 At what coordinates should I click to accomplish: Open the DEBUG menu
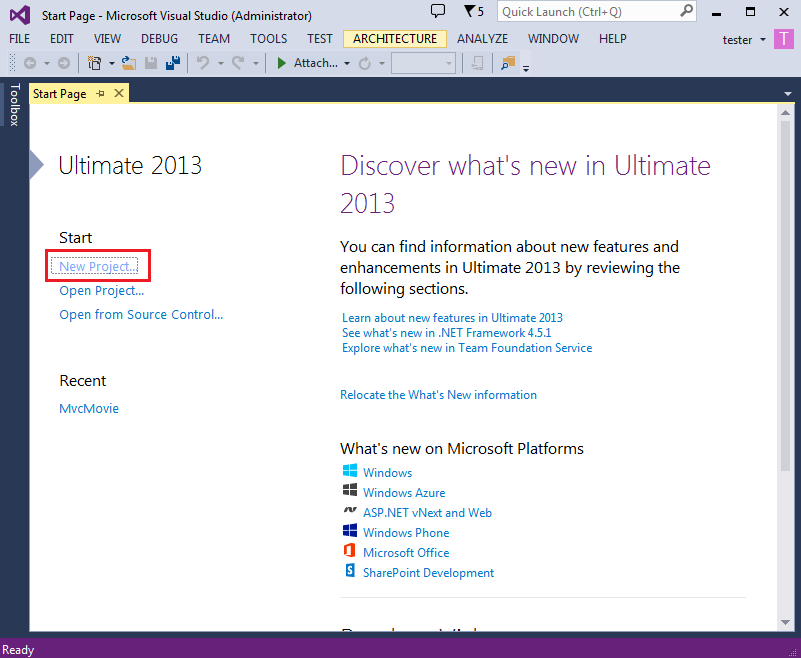[x=159, y=39]
